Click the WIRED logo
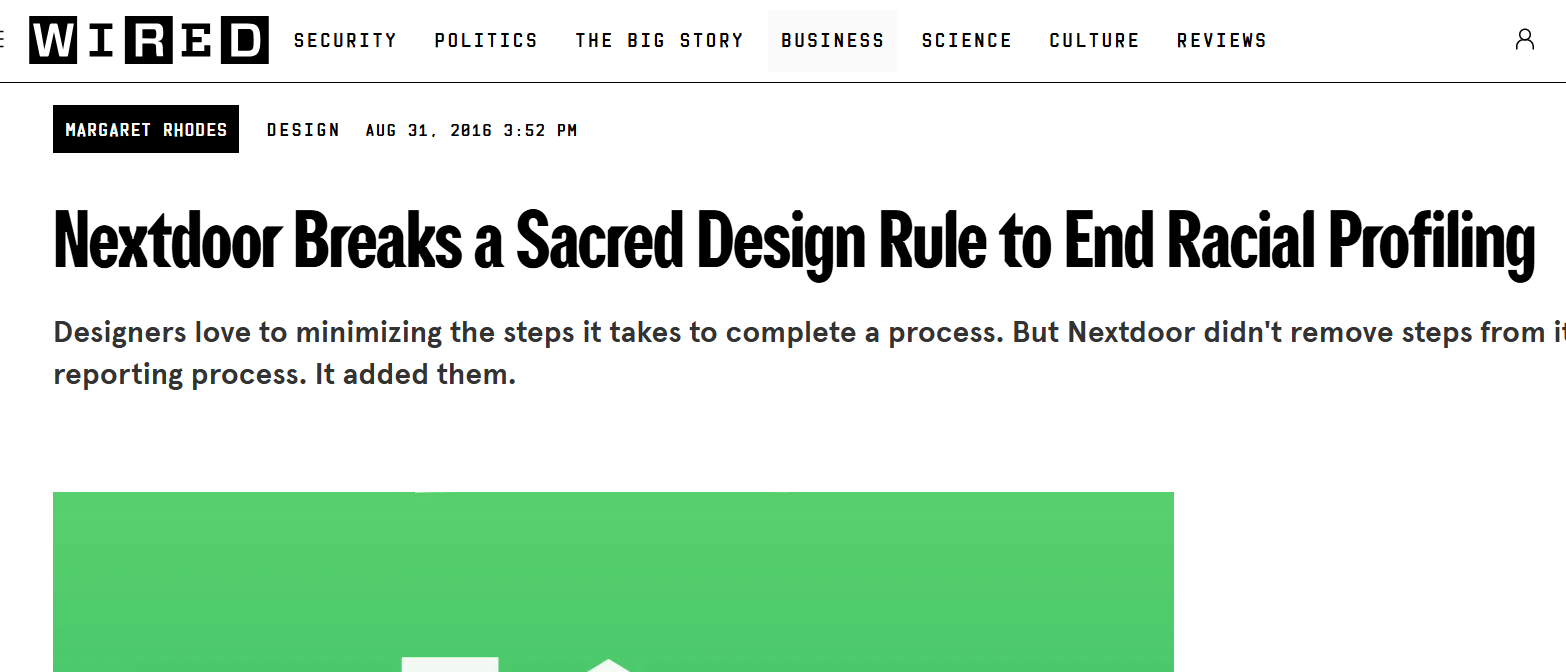This screenshot has height=672, width=1566. (149, 40)
